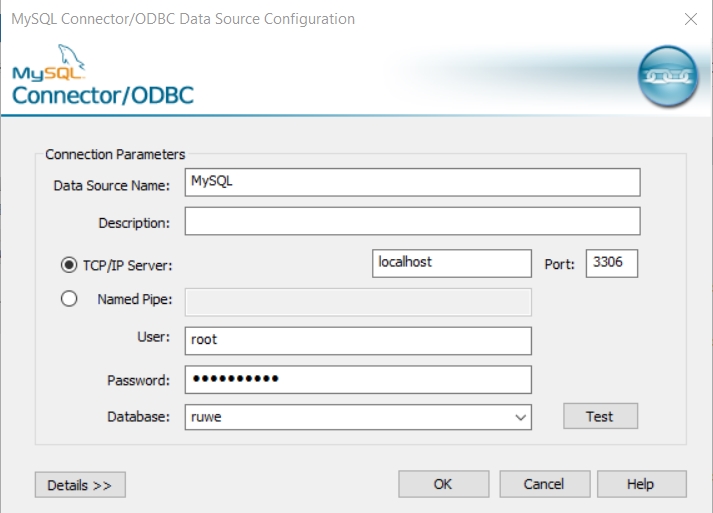Click the masked Password field
The image size is (713, 513).
point(358,380)
